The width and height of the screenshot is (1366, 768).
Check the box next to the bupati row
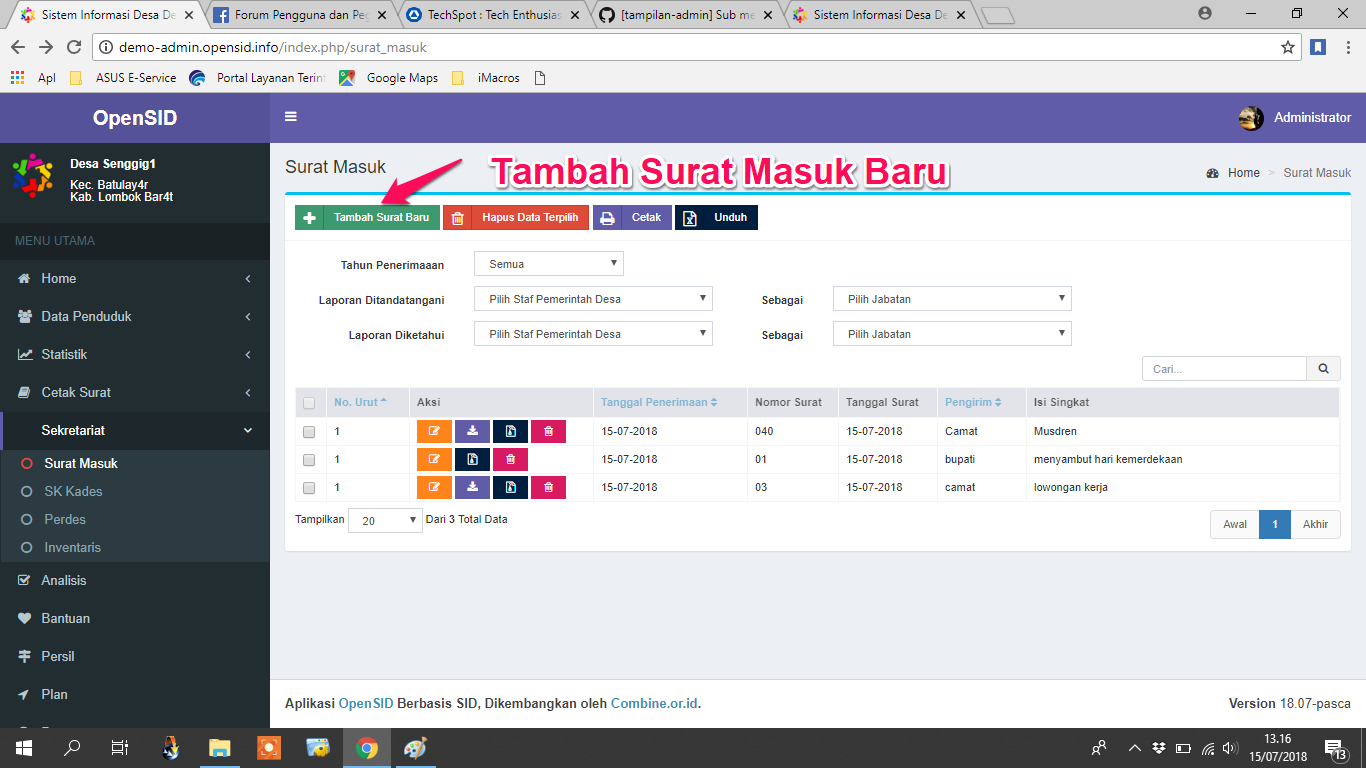[309, 459]
